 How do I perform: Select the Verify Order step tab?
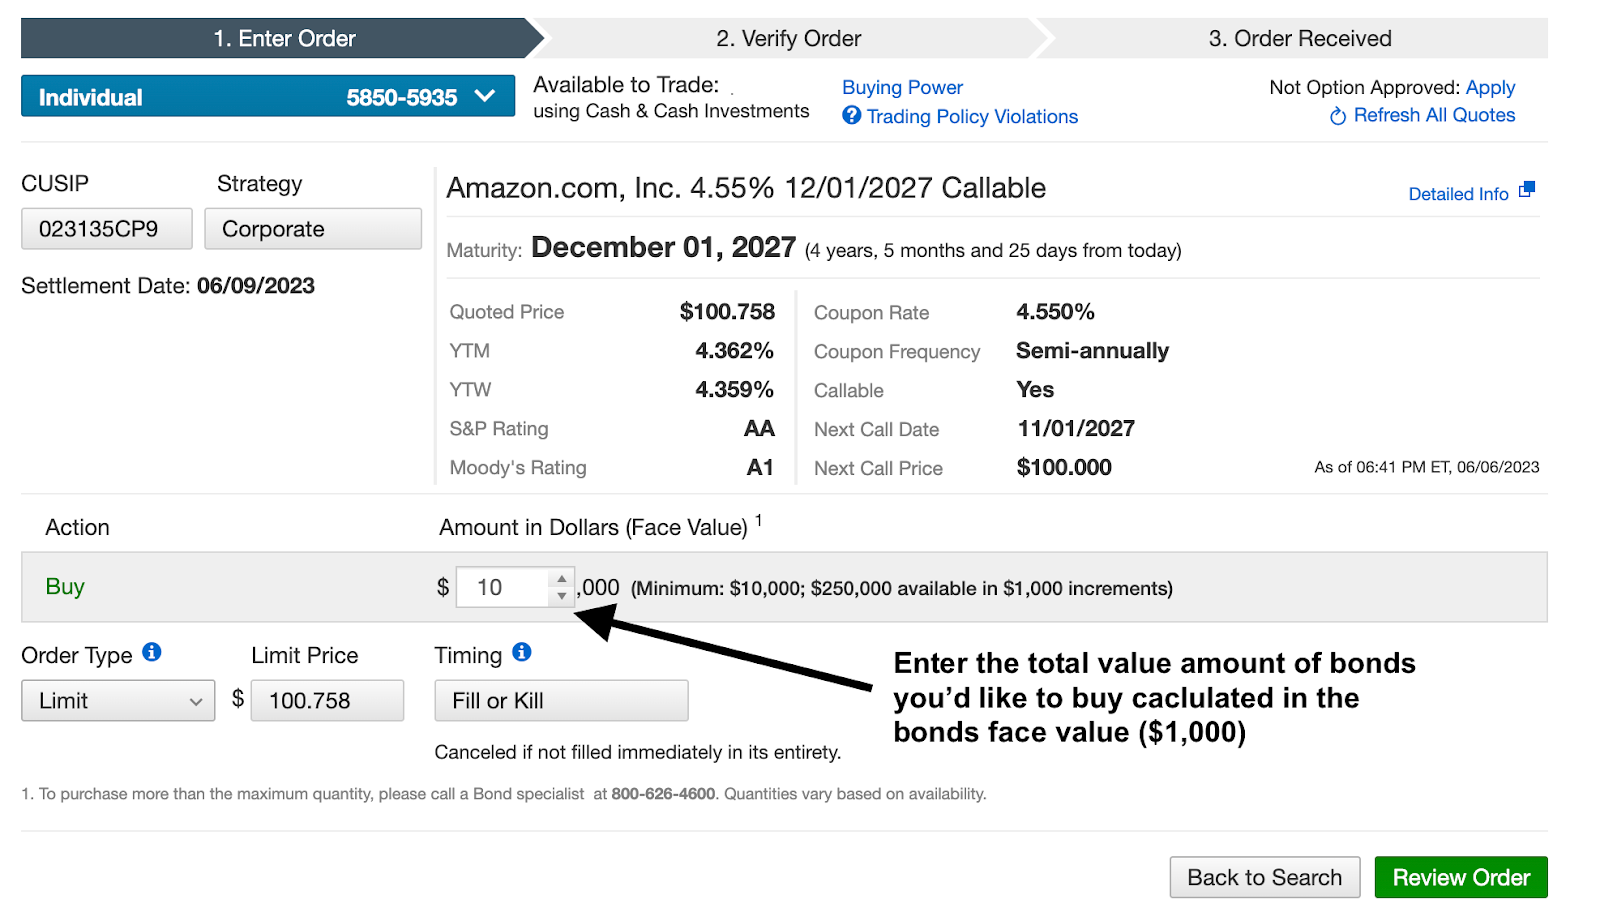[x=789, y=38]
